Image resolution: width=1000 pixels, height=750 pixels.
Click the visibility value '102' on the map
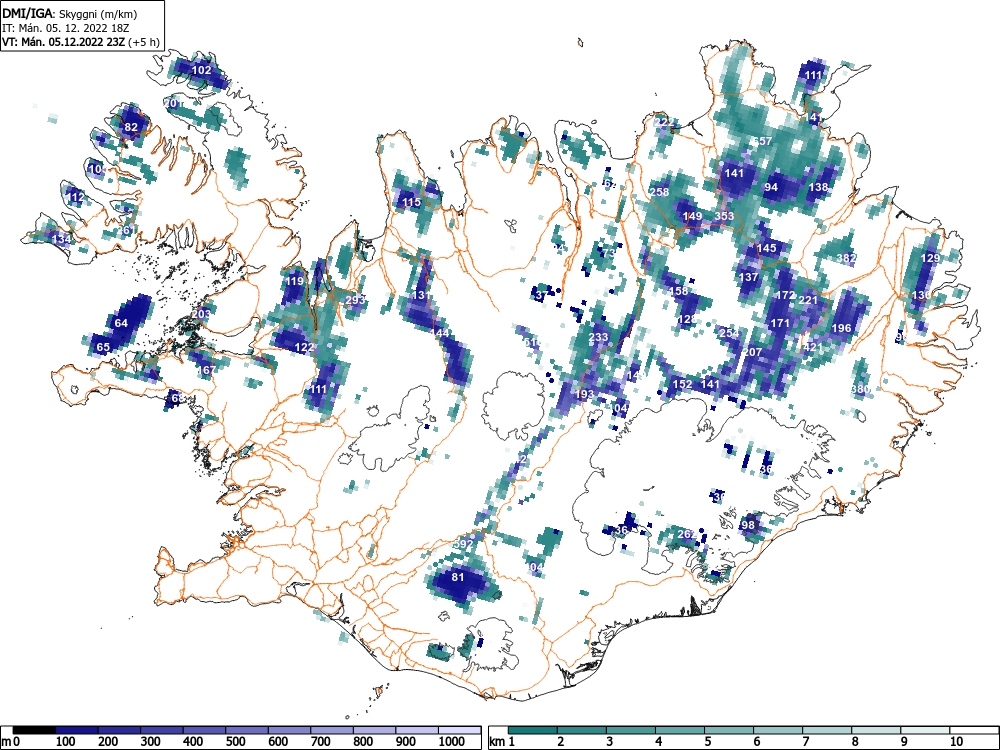pyautogui.click(x=202, y=70)
